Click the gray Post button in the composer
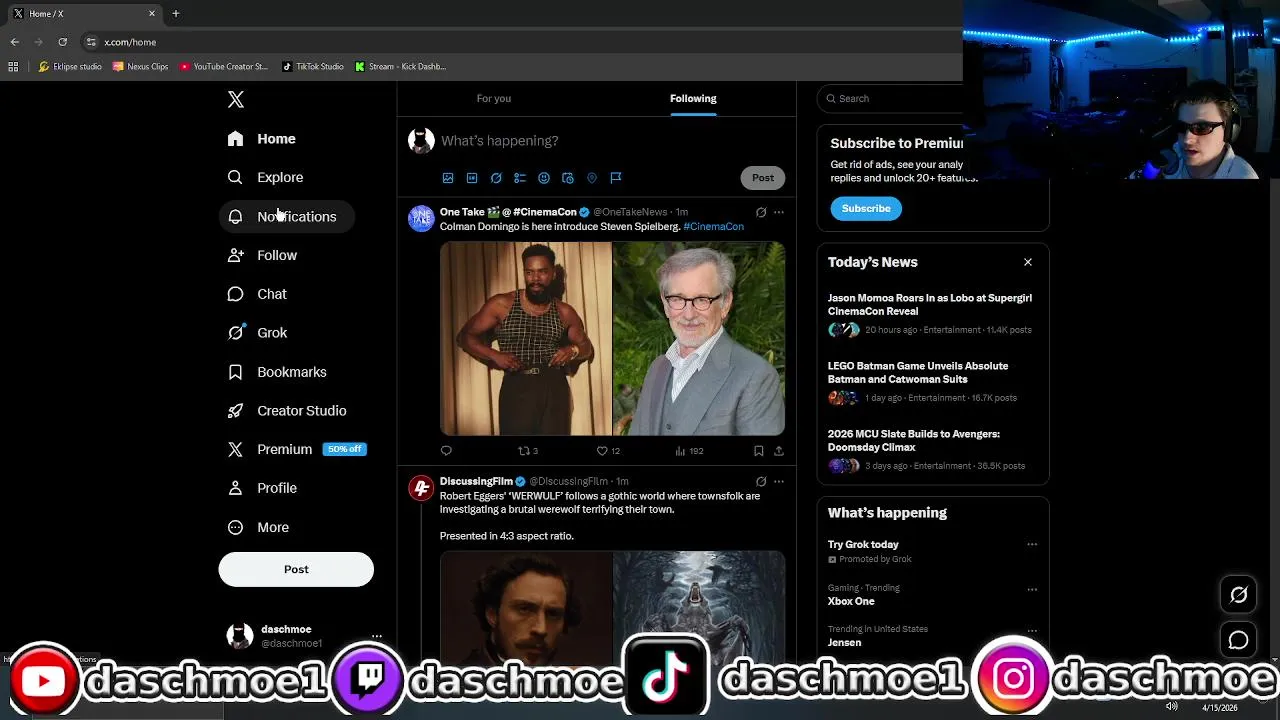 763,178
